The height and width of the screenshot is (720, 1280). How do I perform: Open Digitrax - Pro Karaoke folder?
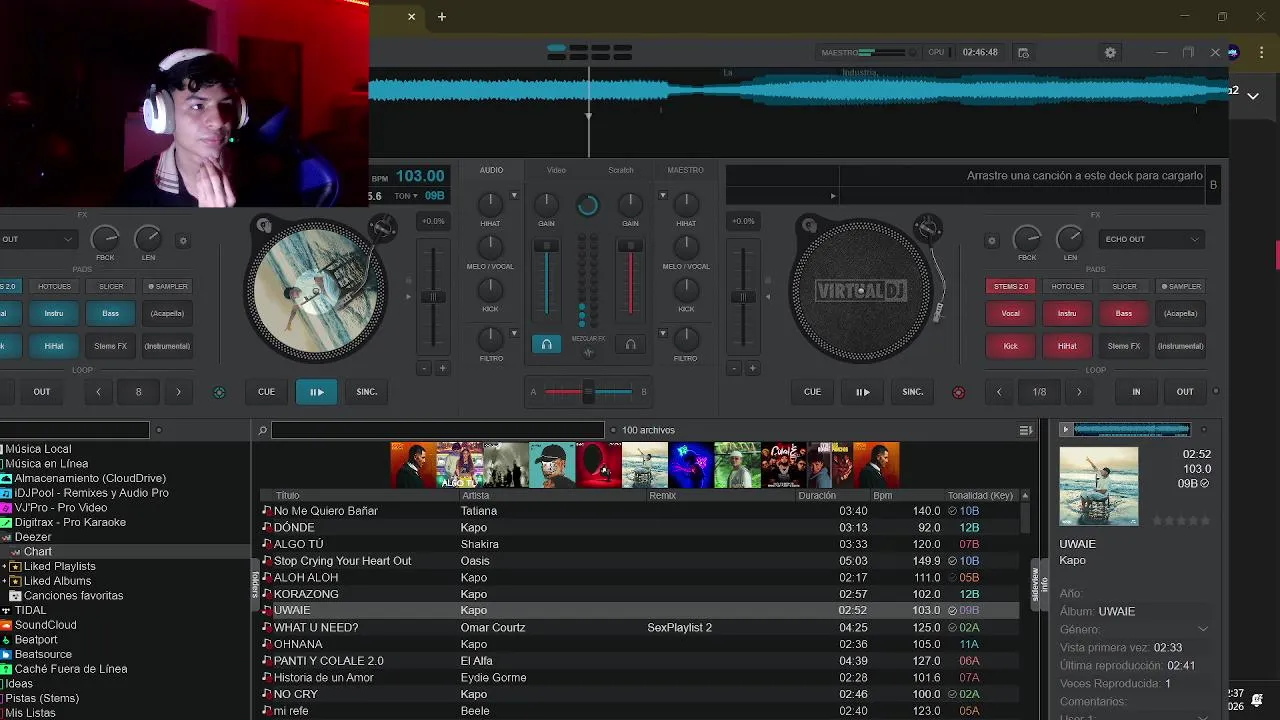[x=70, y=522]
